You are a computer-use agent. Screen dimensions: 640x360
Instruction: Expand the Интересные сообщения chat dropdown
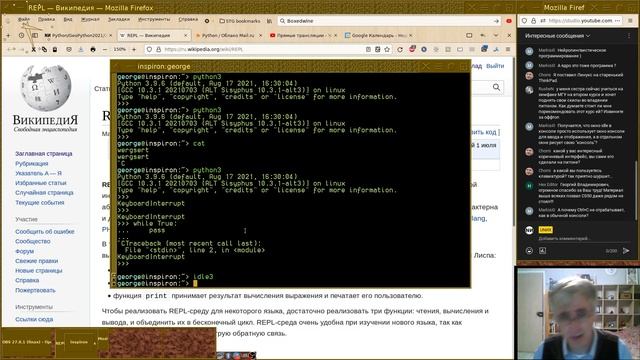(558, 36)
